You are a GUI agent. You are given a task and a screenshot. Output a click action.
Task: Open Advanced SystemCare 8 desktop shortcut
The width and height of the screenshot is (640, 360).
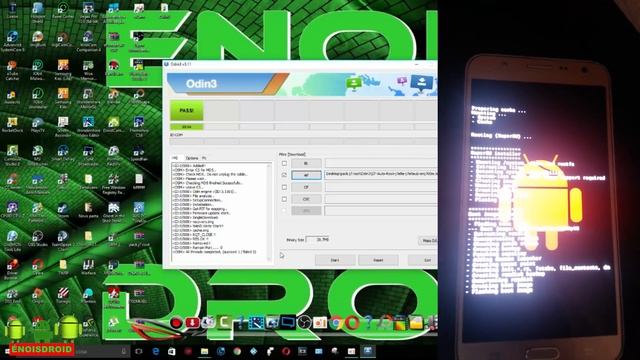pyautogui.click(x=12, y=41)
